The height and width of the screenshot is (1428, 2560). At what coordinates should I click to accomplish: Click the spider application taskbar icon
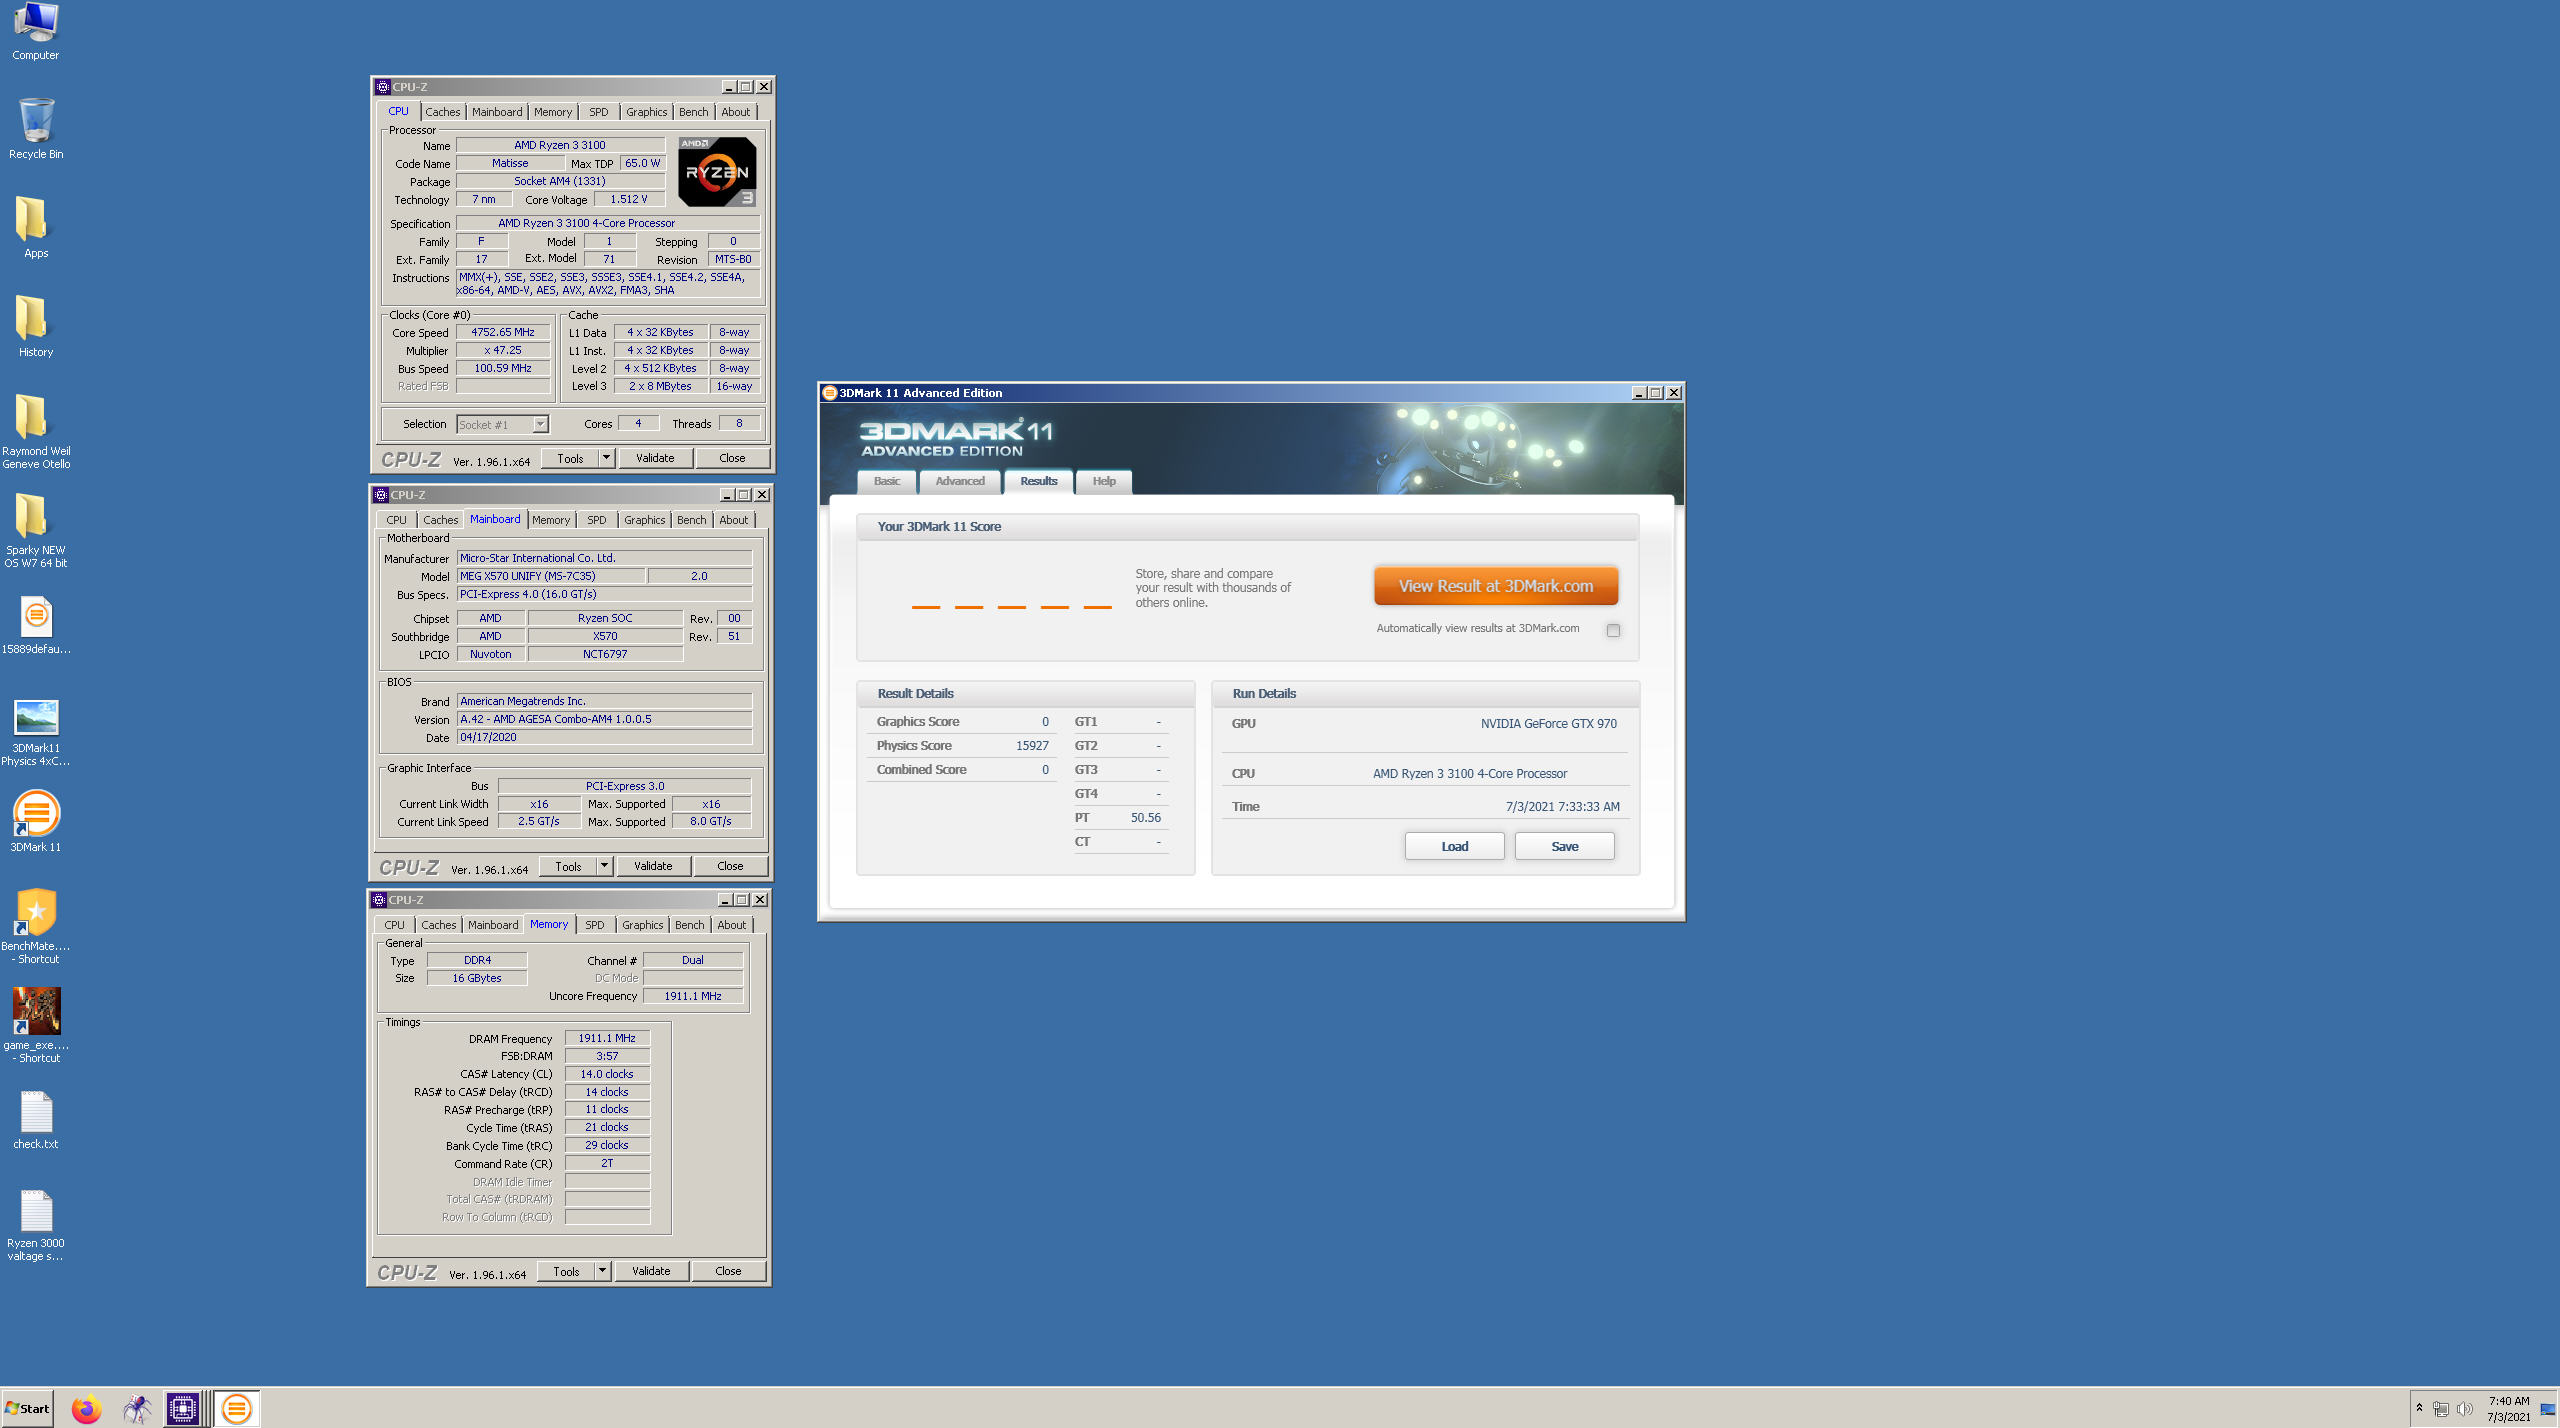pyautogui.click(x=136, y=1409)
